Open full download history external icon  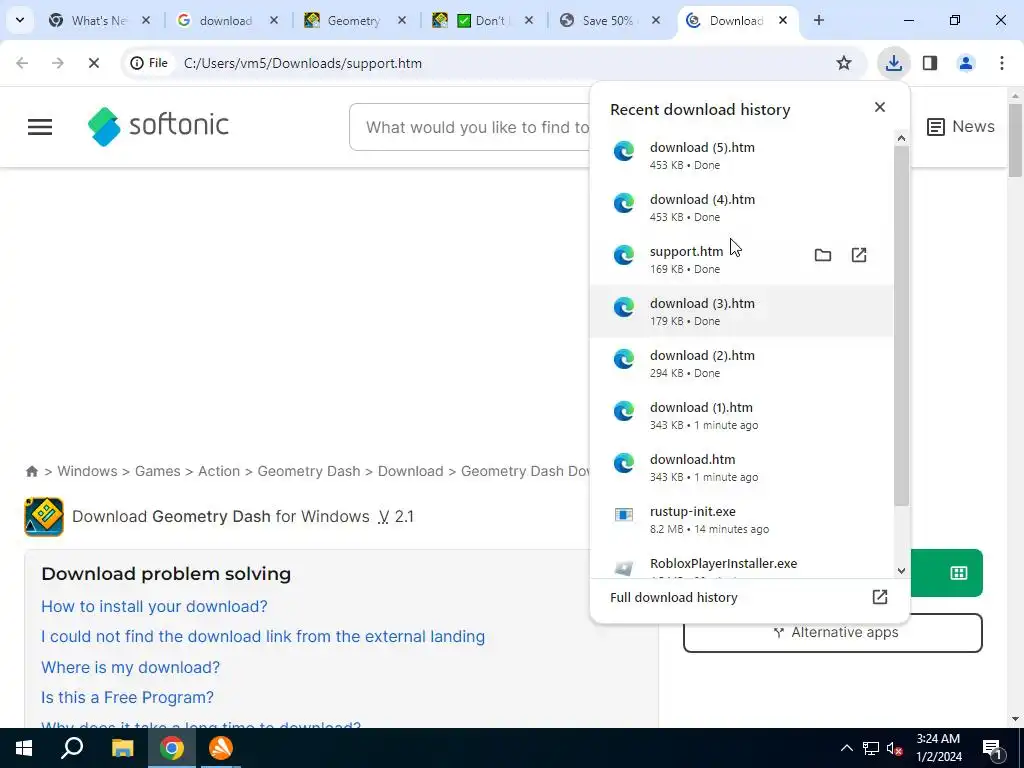point(880,597)
